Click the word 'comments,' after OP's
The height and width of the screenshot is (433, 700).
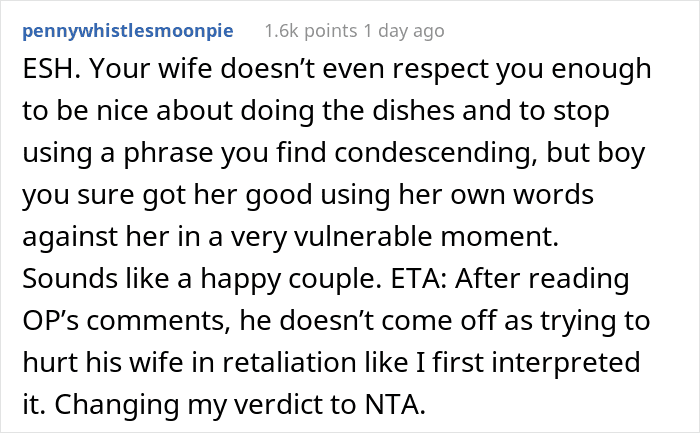coord(158,321)
